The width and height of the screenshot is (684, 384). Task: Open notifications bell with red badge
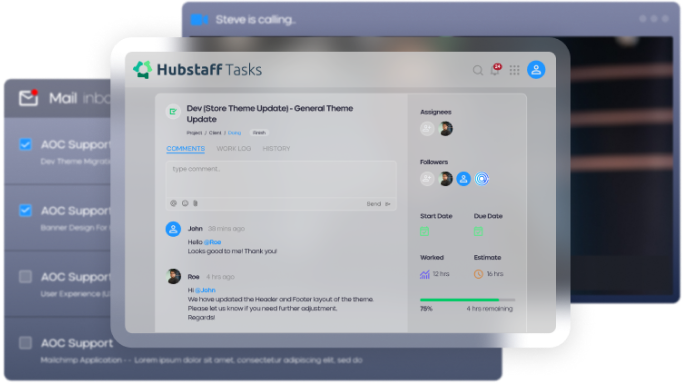496,69
